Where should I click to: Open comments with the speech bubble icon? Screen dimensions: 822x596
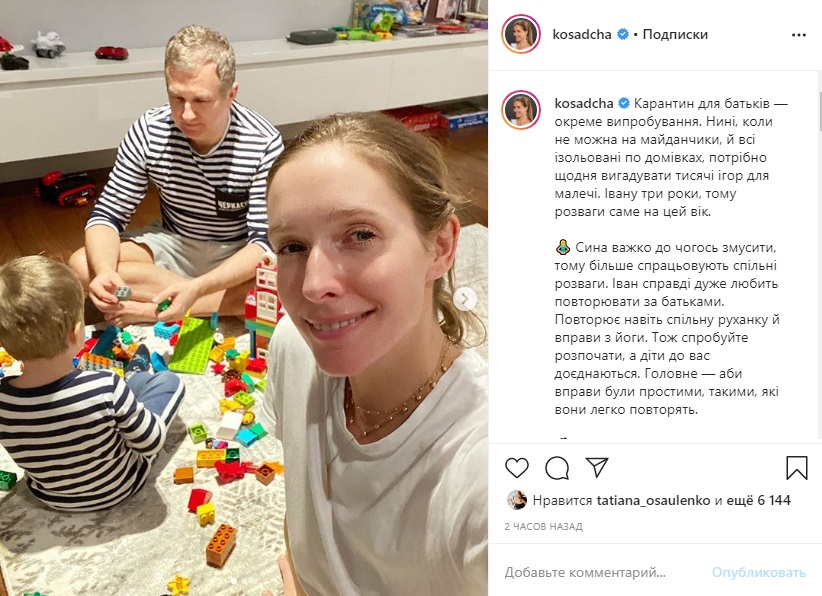point(557,468)
